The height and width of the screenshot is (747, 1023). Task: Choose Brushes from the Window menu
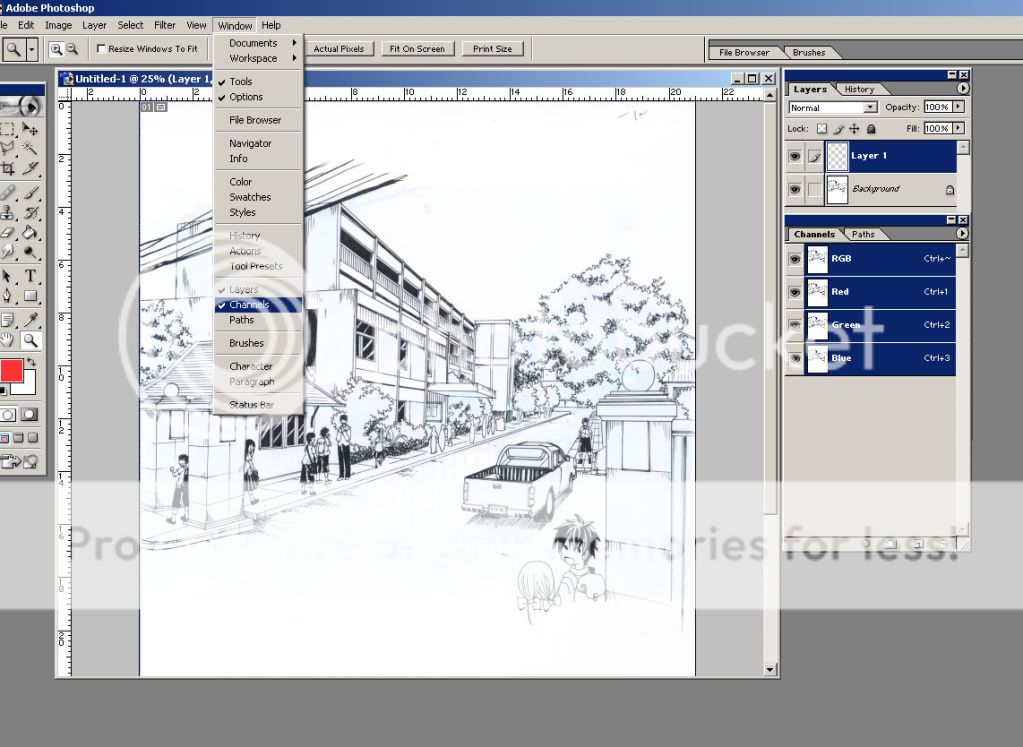click(x=258, y=343)
